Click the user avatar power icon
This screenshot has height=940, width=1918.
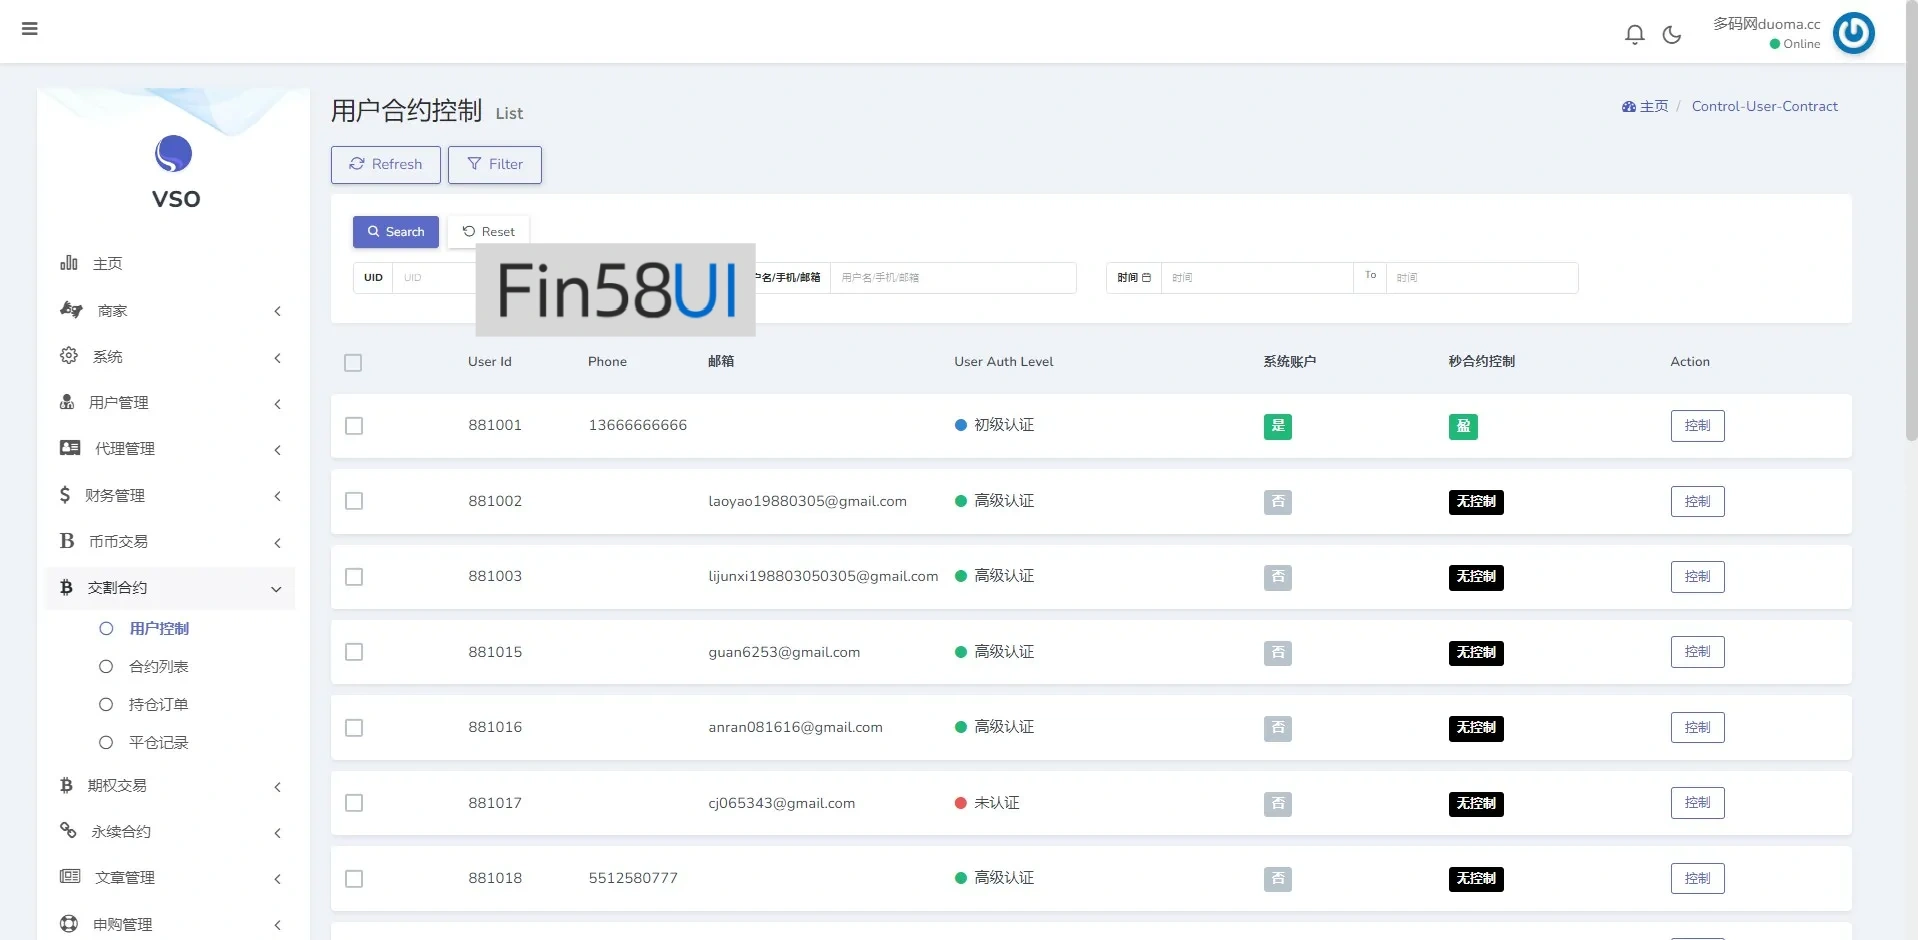(1853, 33)
